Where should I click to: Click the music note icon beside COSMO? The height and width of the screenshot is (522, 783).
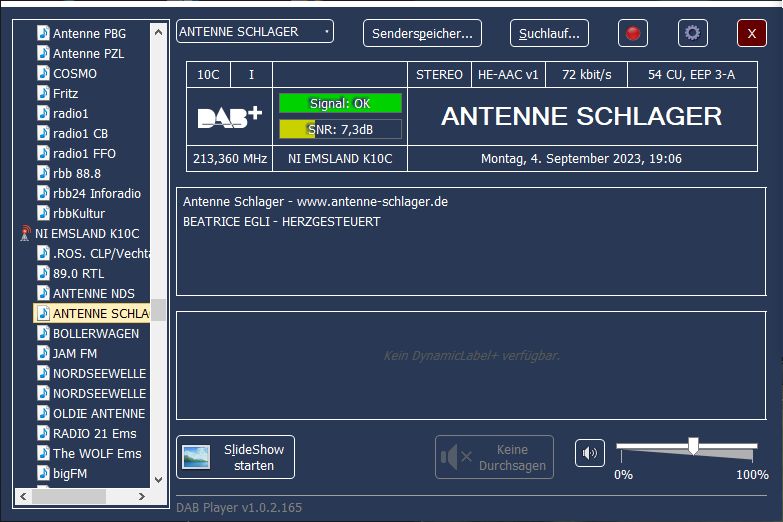pyautogui.click(x=43, y=73)
